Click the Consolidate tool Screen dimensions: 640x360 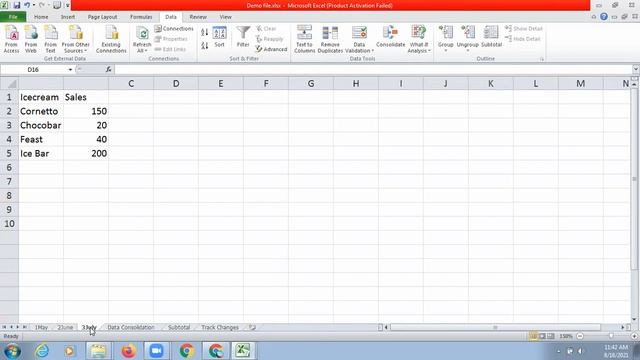391,37
